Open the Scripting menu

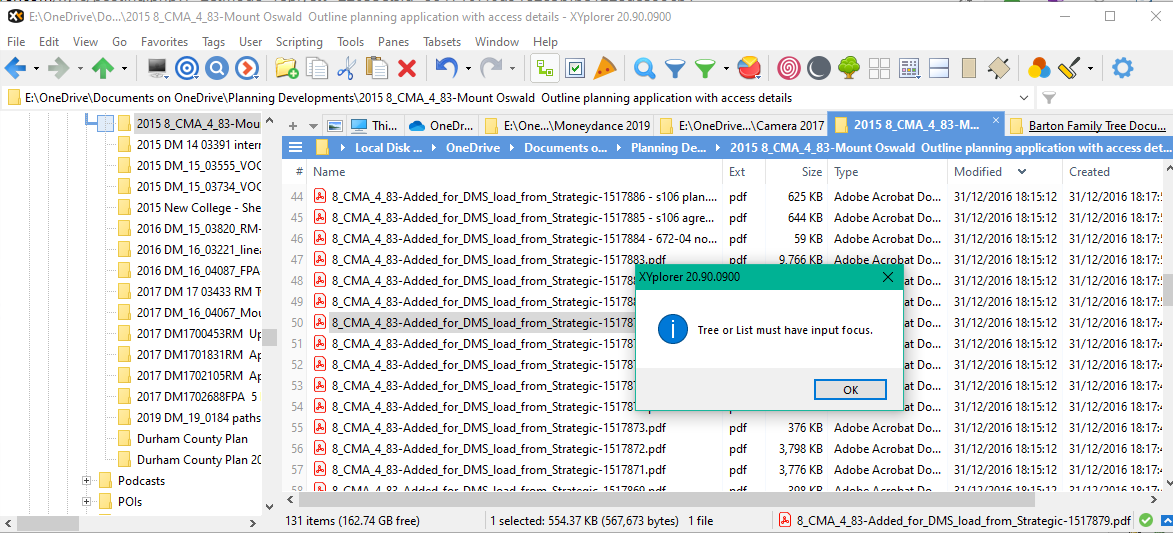click(299, 42)
